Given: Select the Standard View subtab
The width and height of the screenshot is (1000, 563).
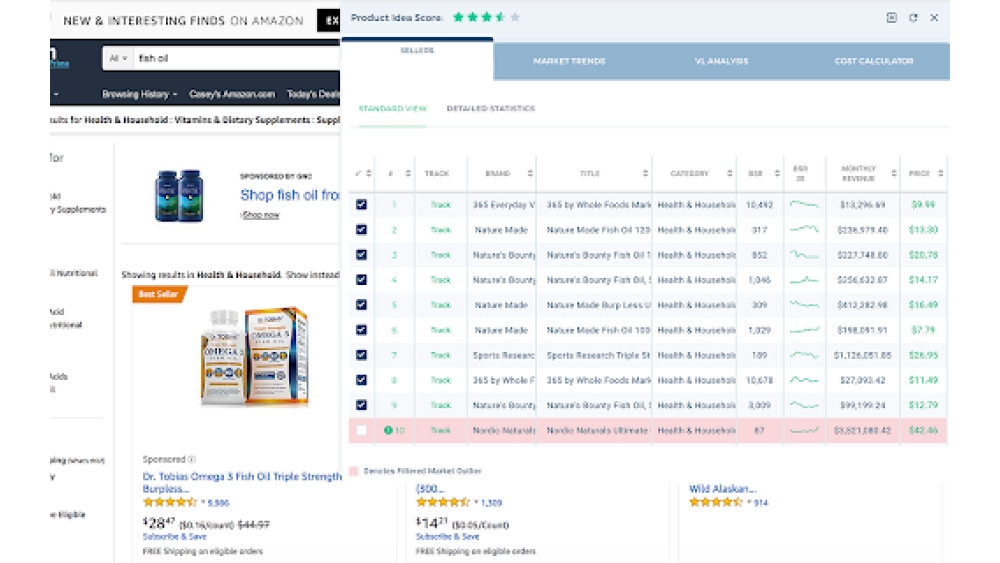Looking at the screenshot, I should 392,108.
